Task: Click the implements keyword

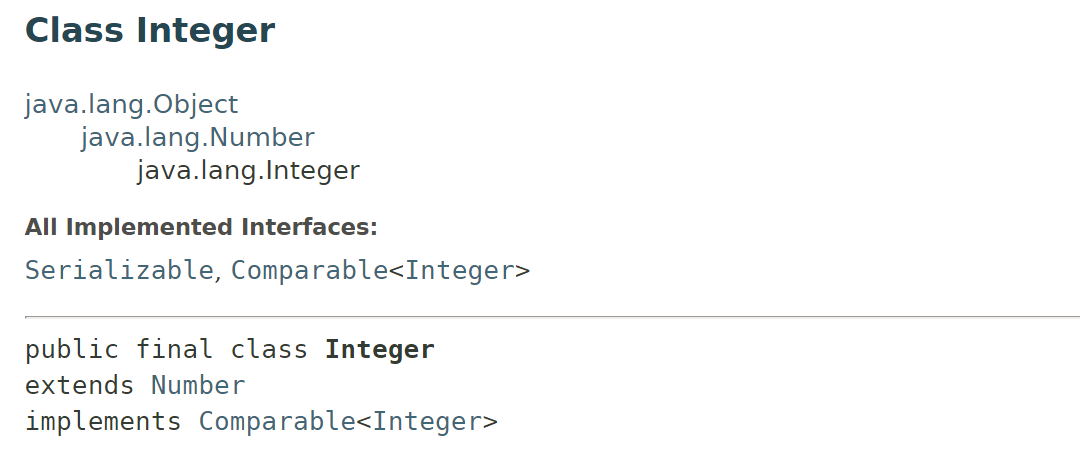Action: (x=103, y=421)
